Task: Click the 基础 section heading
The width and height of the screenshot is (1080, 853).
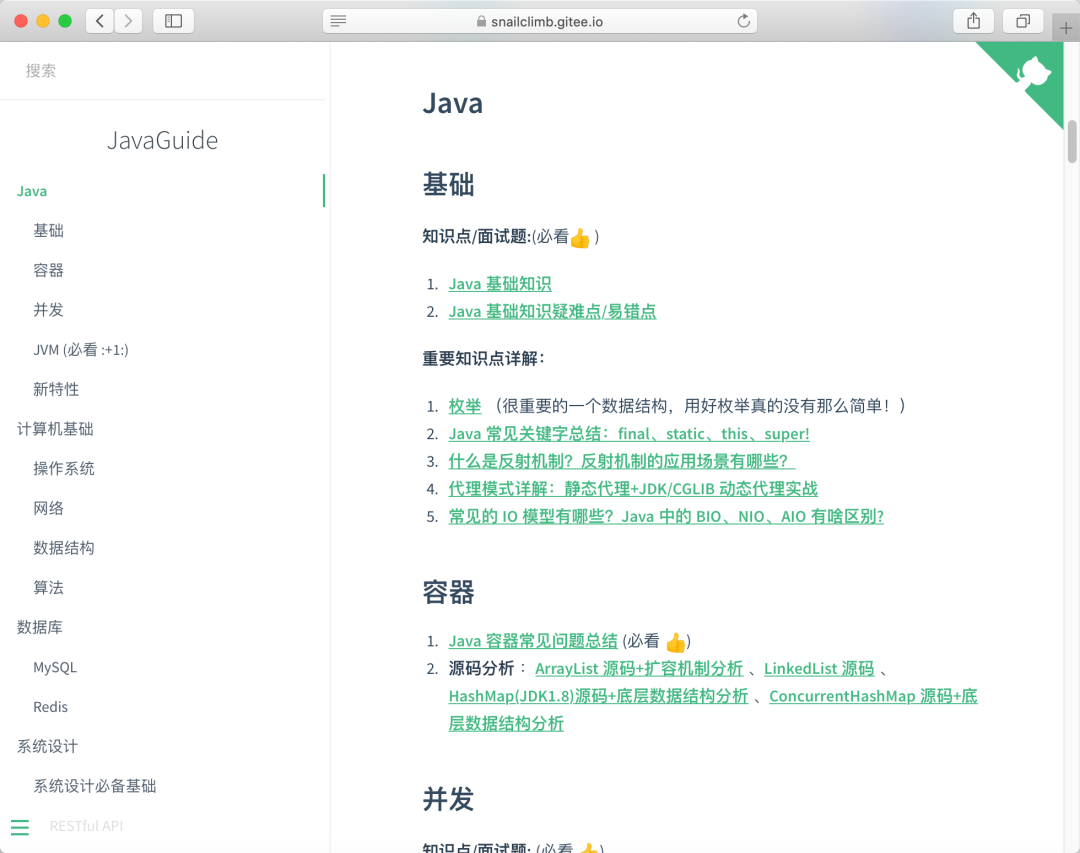Action: (x=448, y=185)
